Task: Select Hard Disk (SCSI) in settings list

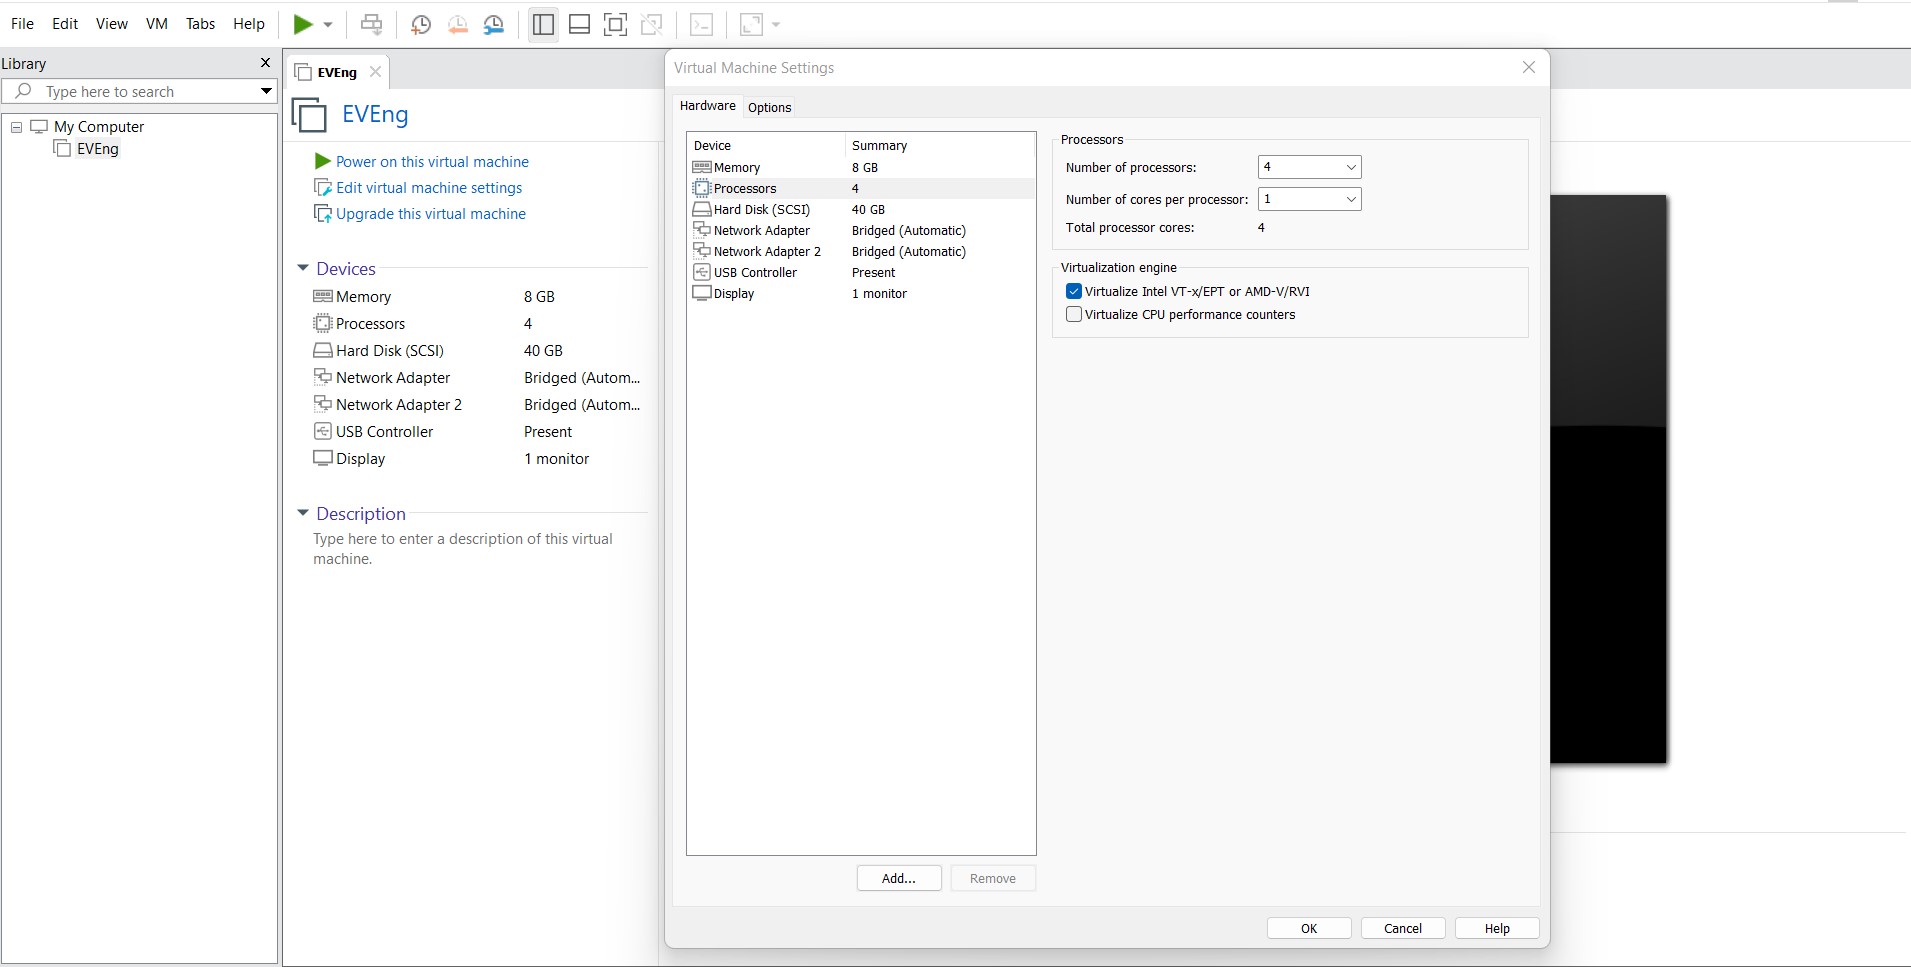Action: point(861,209)
